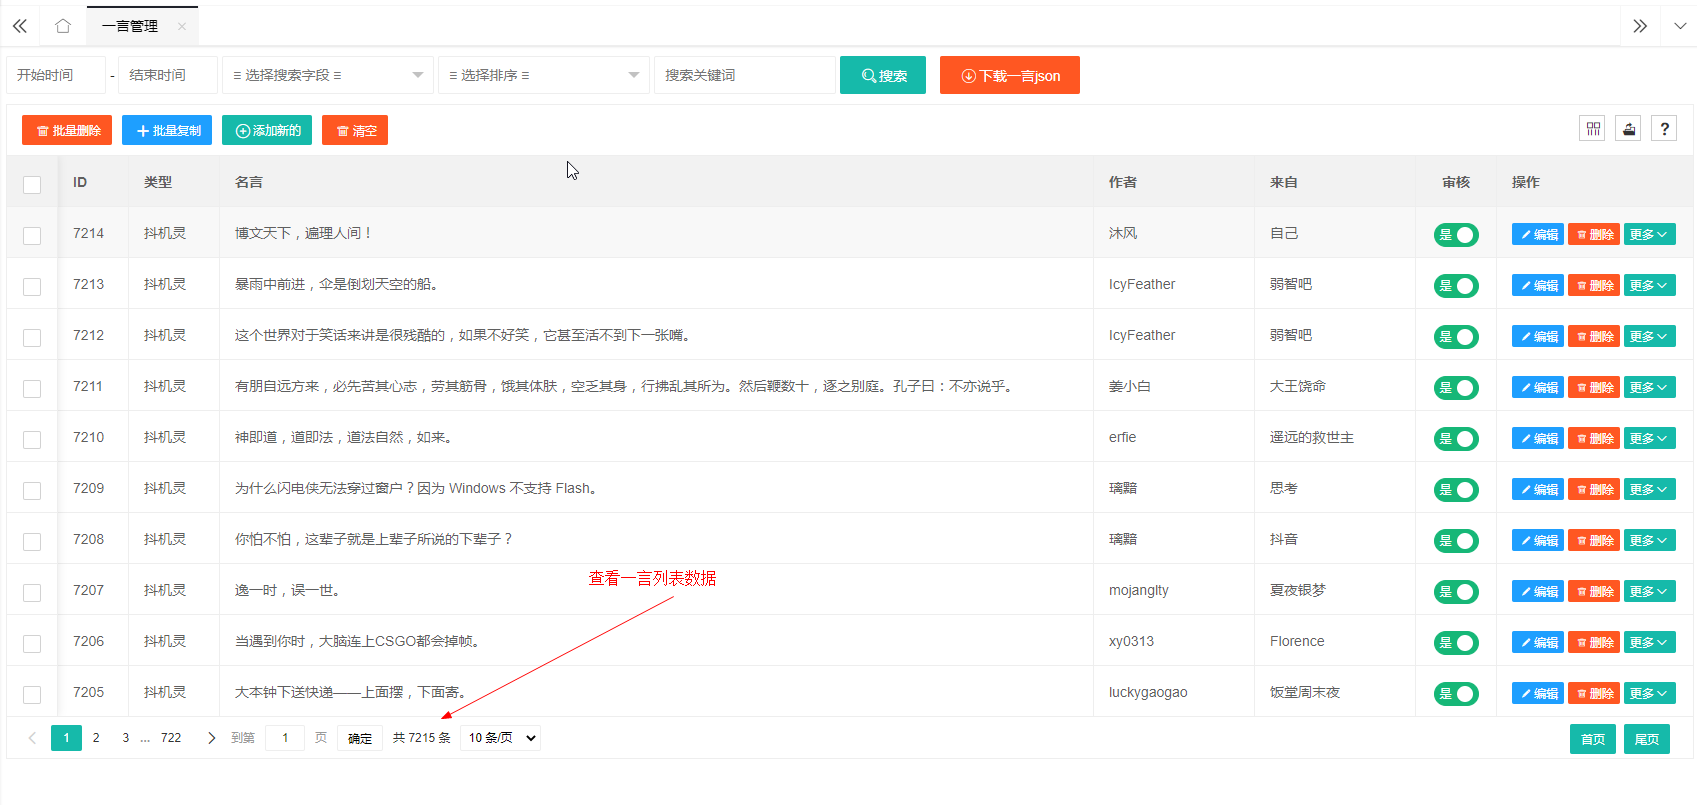Go to page 722 in pagination

[x=171, y=738]
